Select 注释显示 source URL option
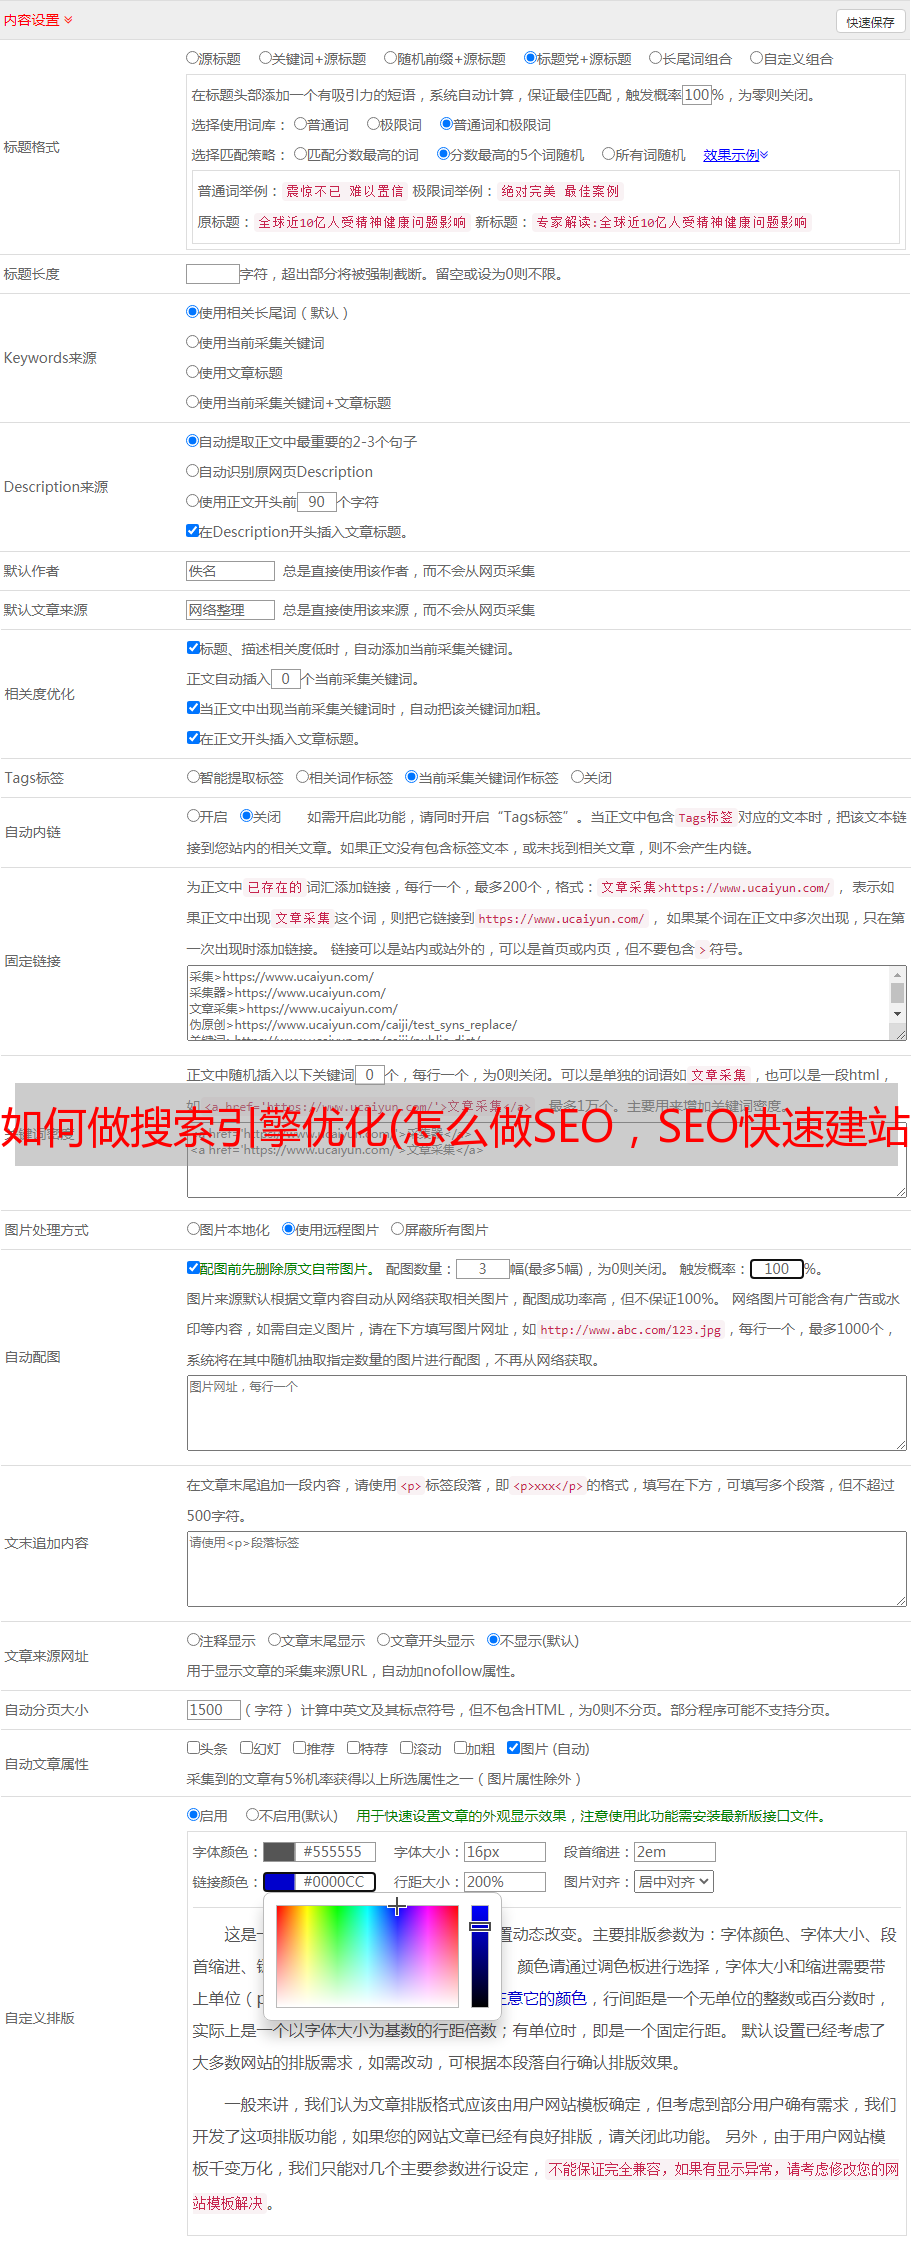 (193, 1640)
